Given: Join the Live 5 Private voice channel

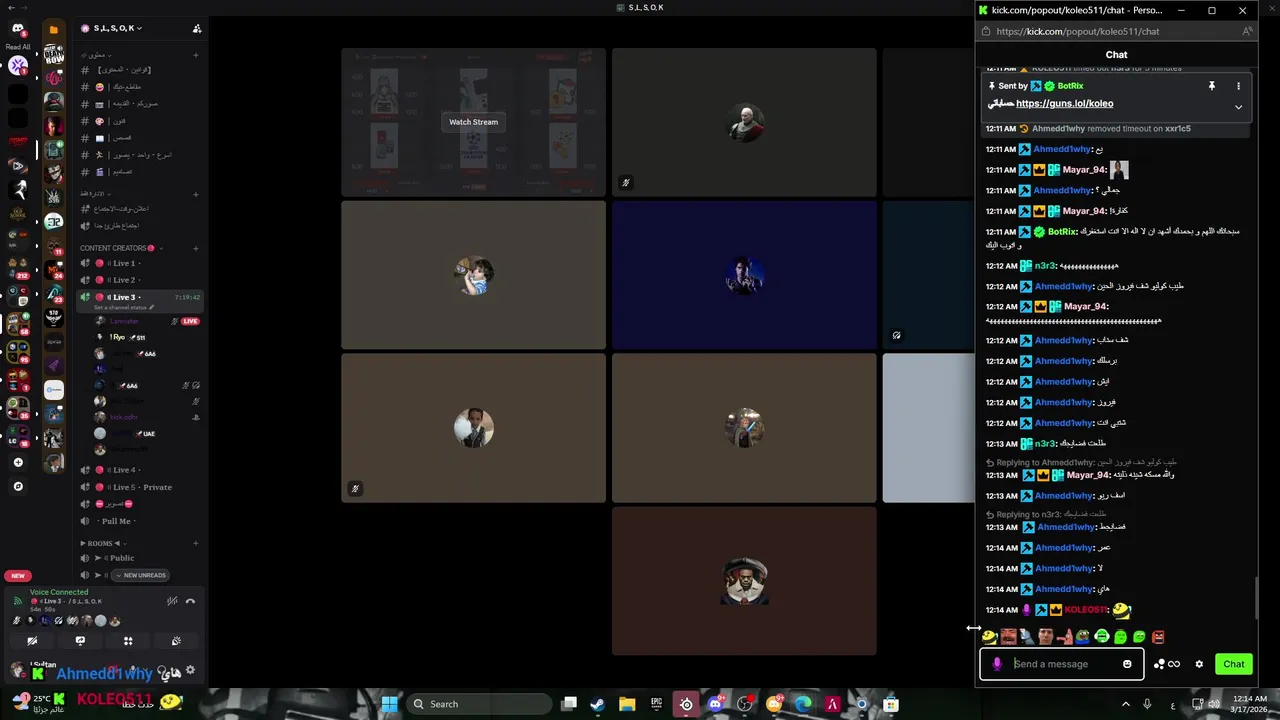Looking at the screenshot, I should (x=140, y=487).
